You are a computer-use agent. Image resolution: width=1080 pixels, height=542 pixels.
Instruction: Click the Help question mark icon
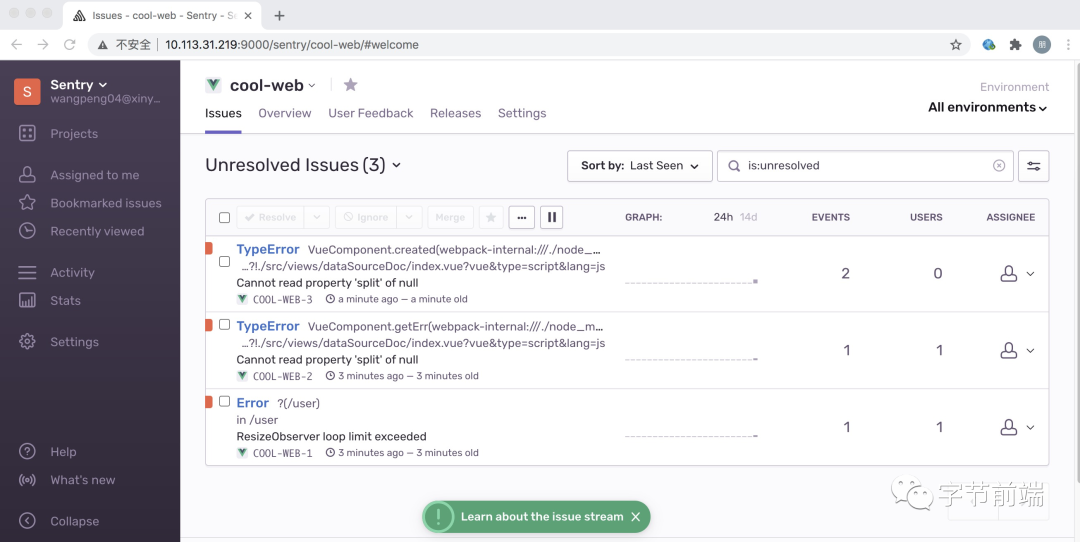[x=27, y=452]
